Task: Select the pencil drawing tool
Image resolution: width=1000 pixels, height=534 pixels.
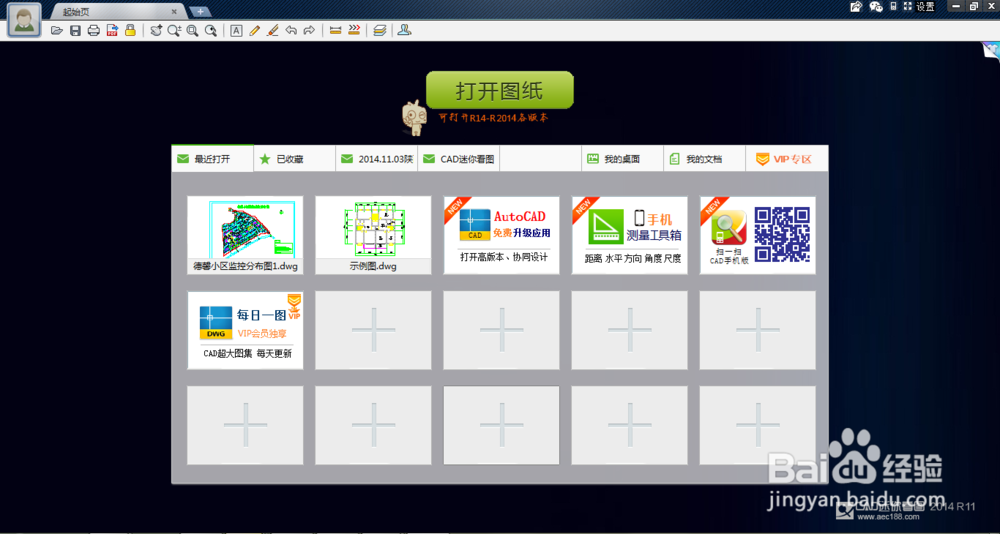Action: click(254, 30)
